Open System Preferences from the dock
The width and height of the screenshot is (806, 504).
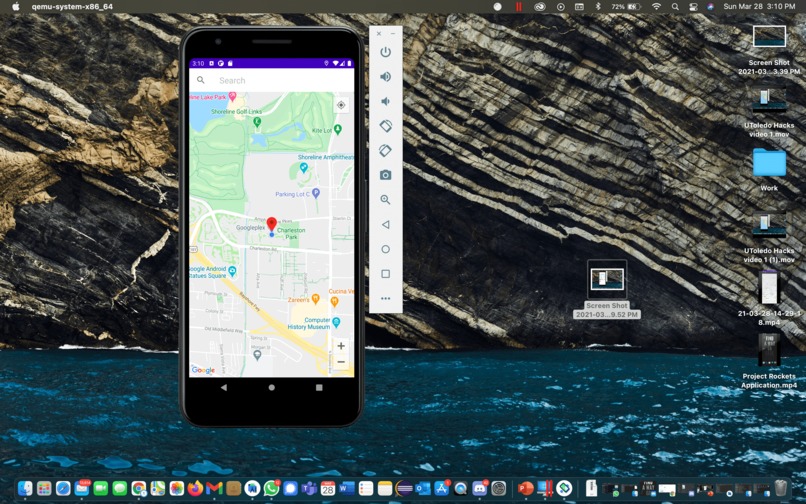pyautogui.click(x=499, y=488)
